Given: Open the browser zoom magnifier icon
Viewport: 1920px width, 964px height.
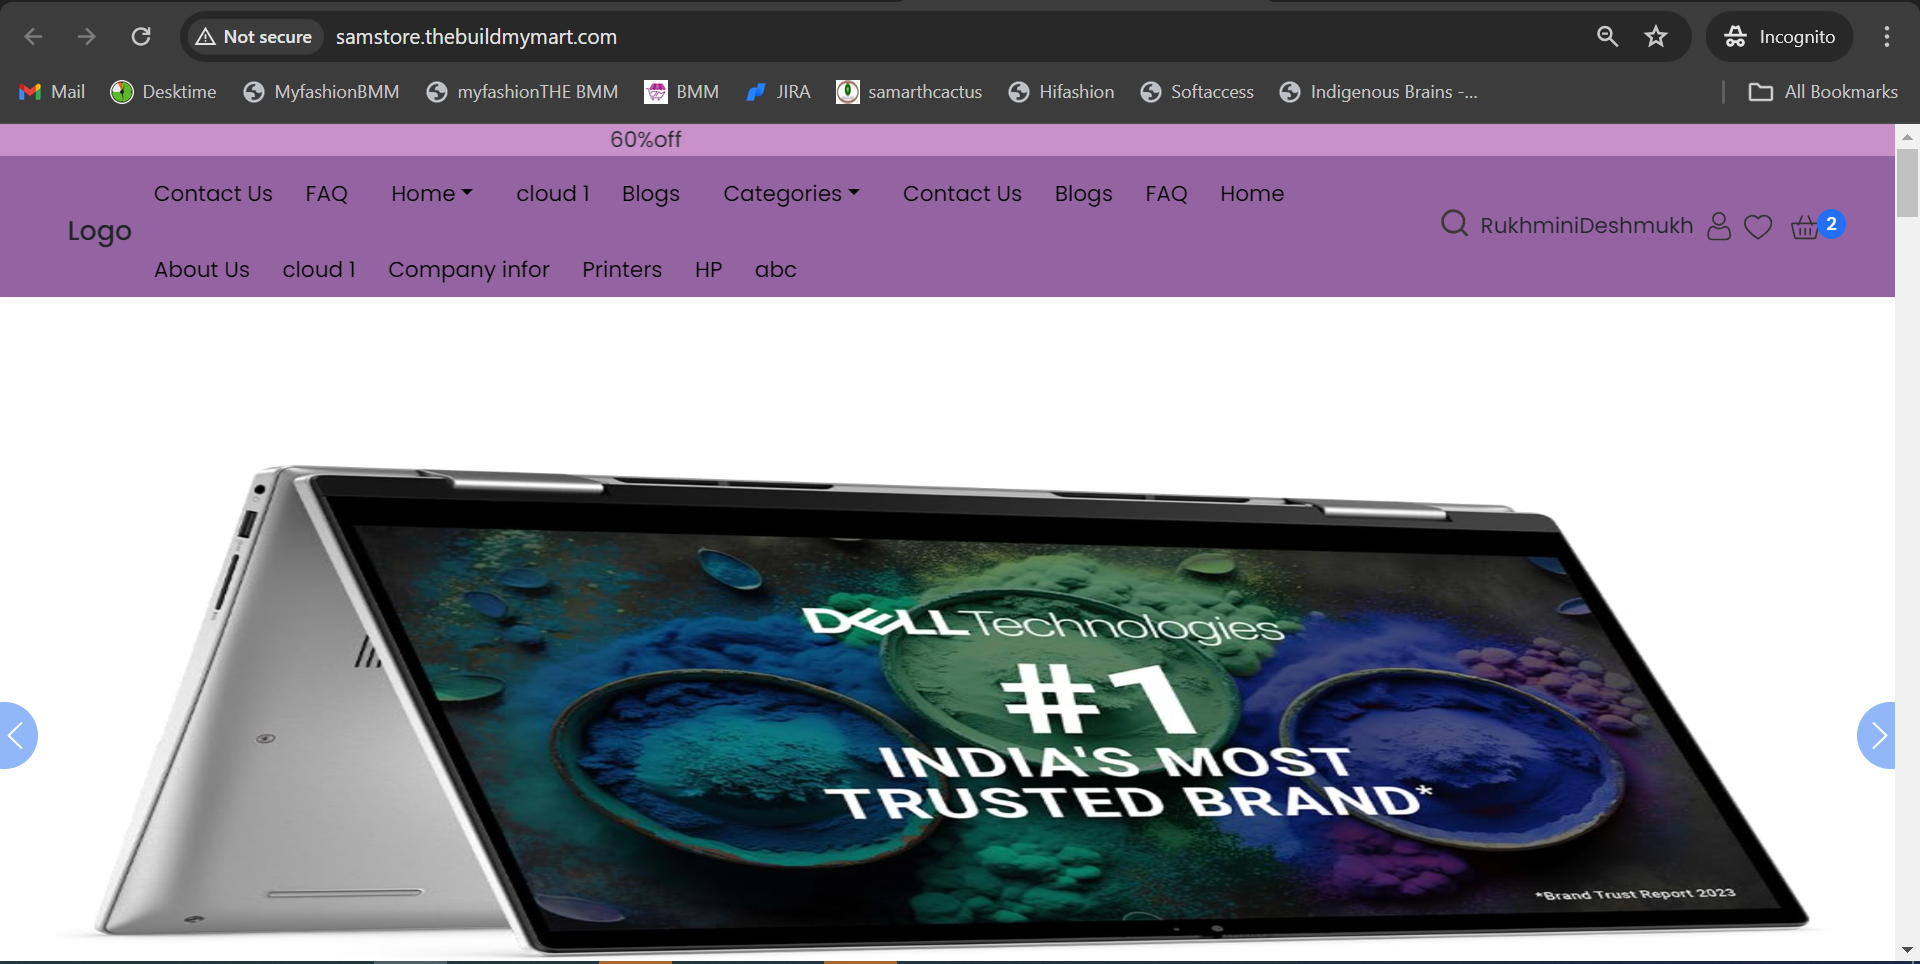Looking at the screenshot, I should coord(1607,37).
